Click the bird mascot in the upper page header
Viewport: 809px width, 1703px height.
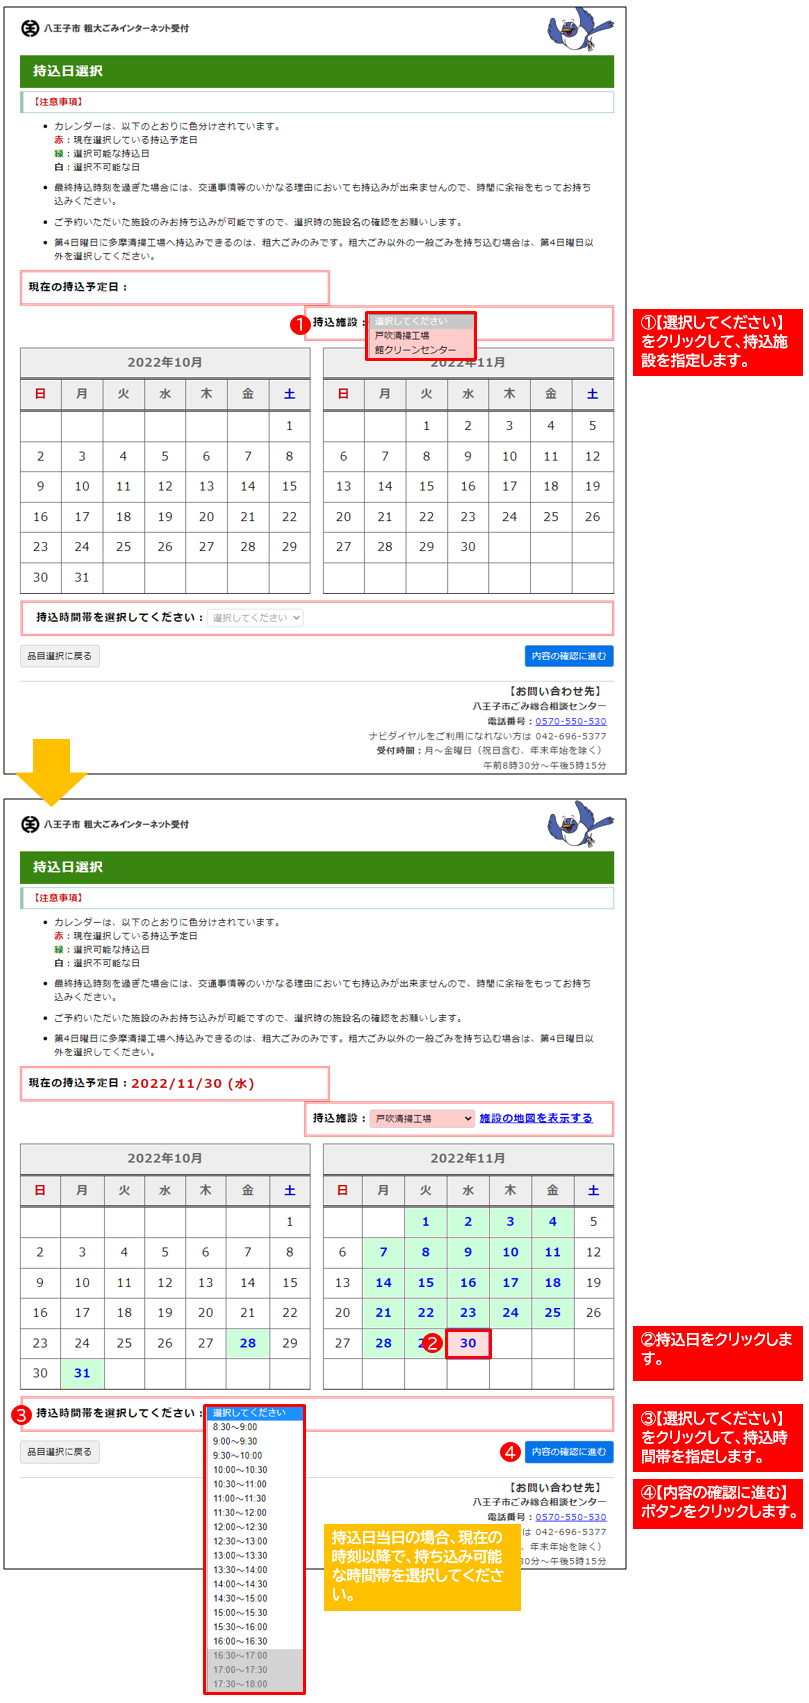tap(580, 31)
